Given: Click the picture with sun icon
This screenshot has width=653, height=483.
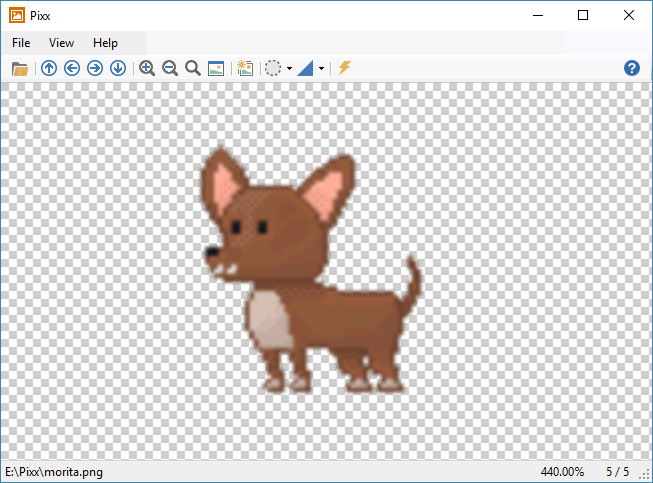Looking at the screenshot, I should point(245,68).
